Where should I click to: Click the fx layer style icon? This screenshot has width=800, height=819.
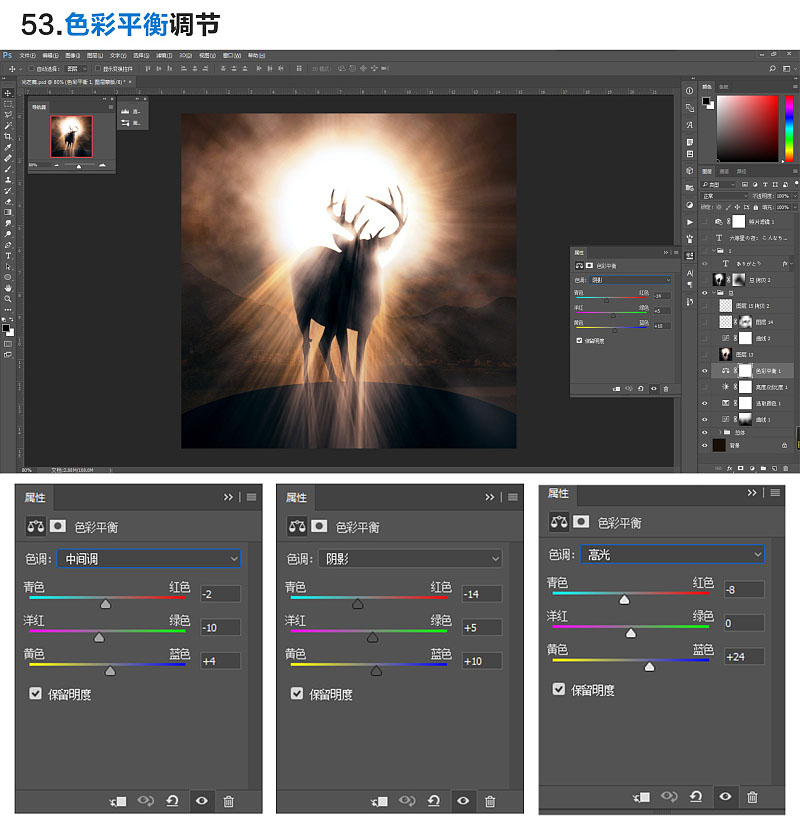(x=730, y=469)
